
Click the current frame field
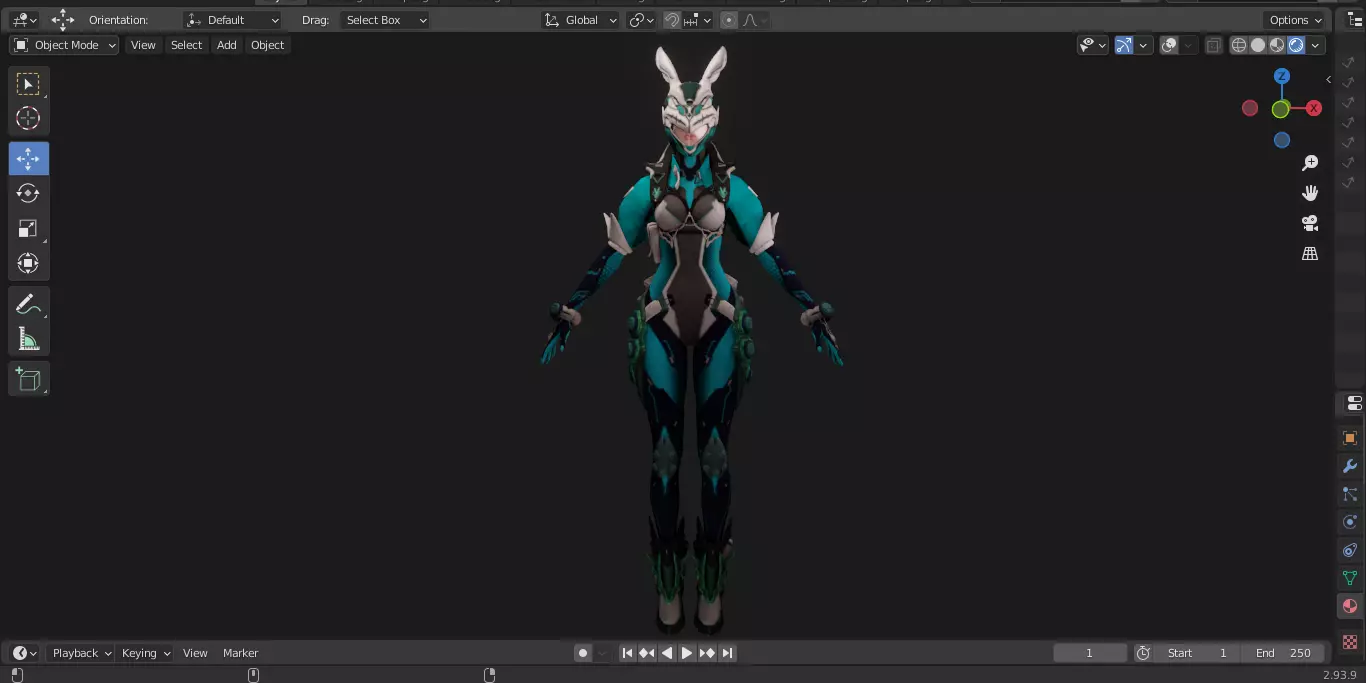tap(1090, 653)
